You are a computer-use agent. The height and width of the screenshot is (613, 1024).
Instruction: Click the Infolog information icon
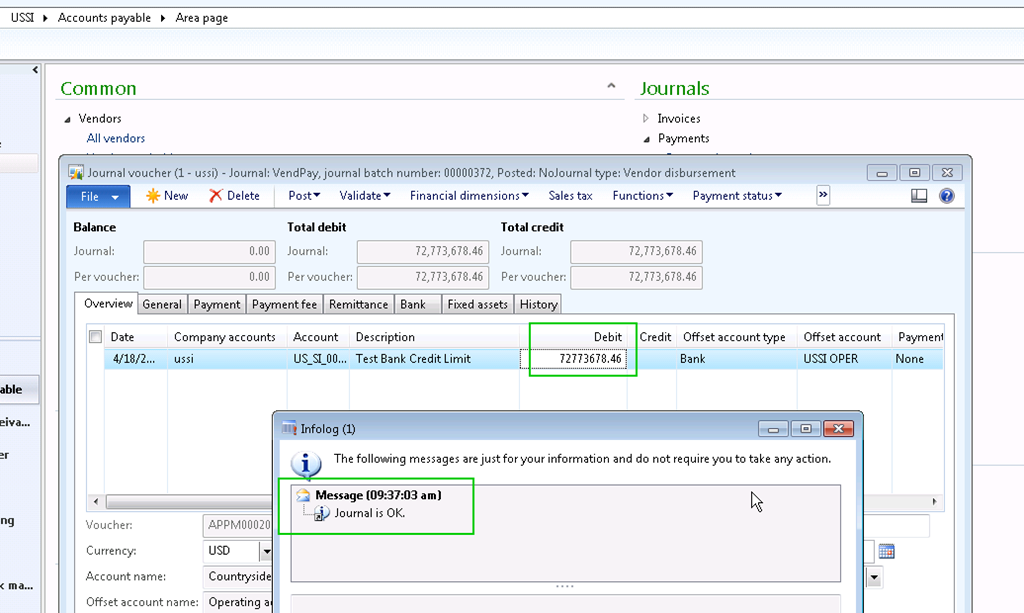[305, 464]
